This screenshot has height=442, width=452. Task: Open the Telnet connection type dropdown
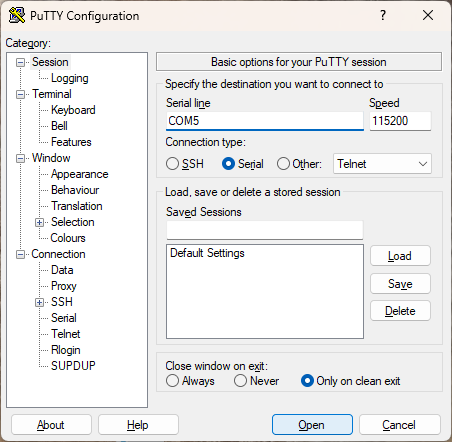382,164
